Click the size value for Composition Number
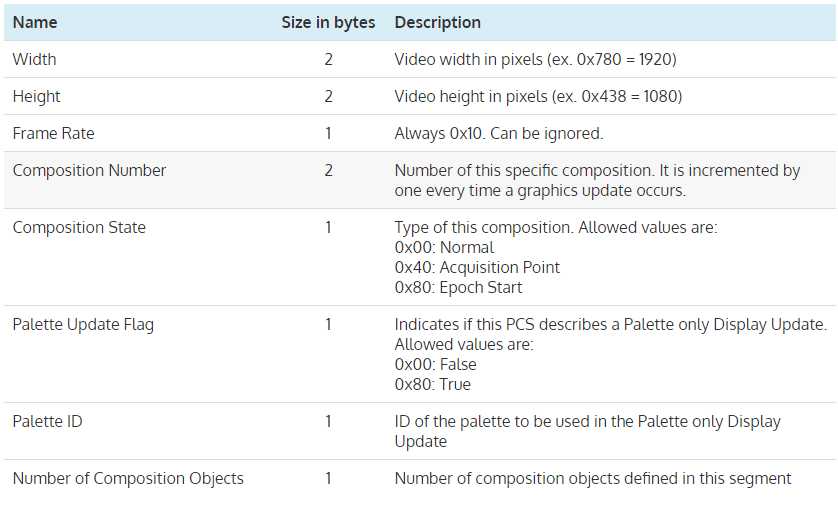838x506 pixels. click(328, 170)
